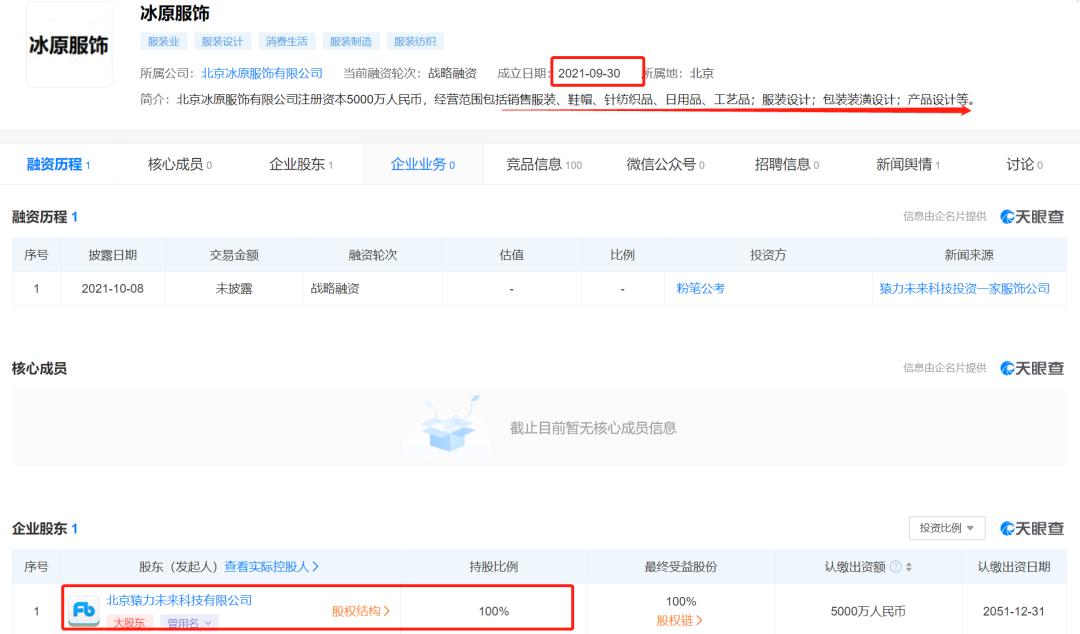Click the 披露日期 column header

pos(112,255)
